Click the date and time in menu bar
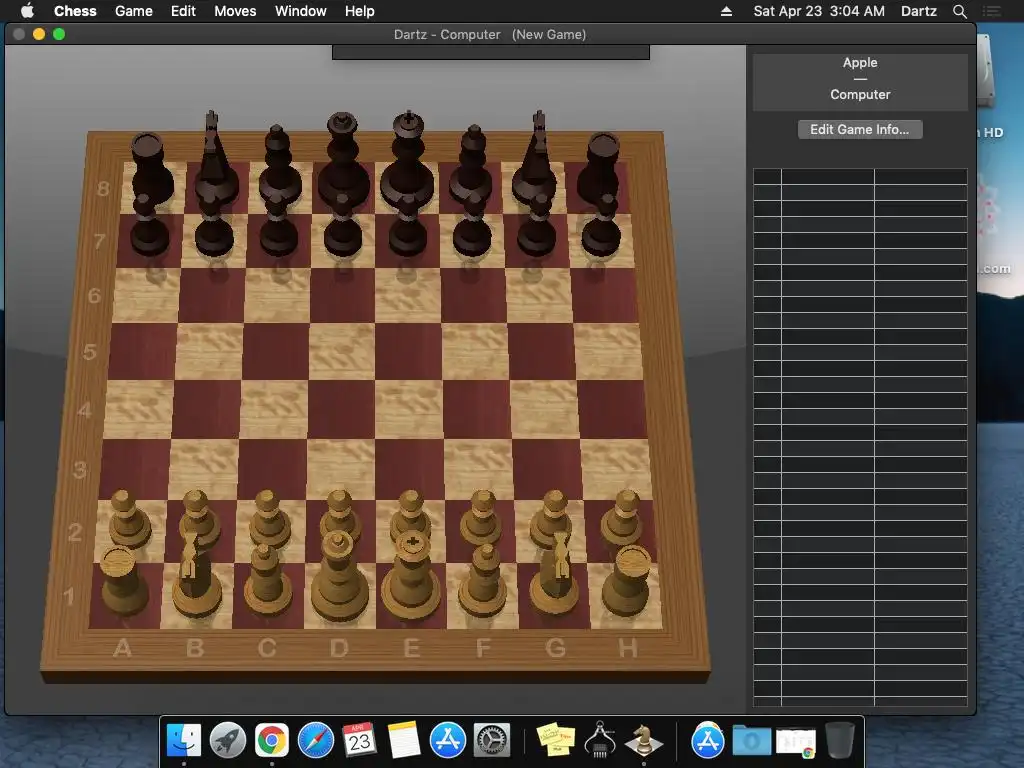Viewport: 1024px width, 768px height. pos(819,11)
